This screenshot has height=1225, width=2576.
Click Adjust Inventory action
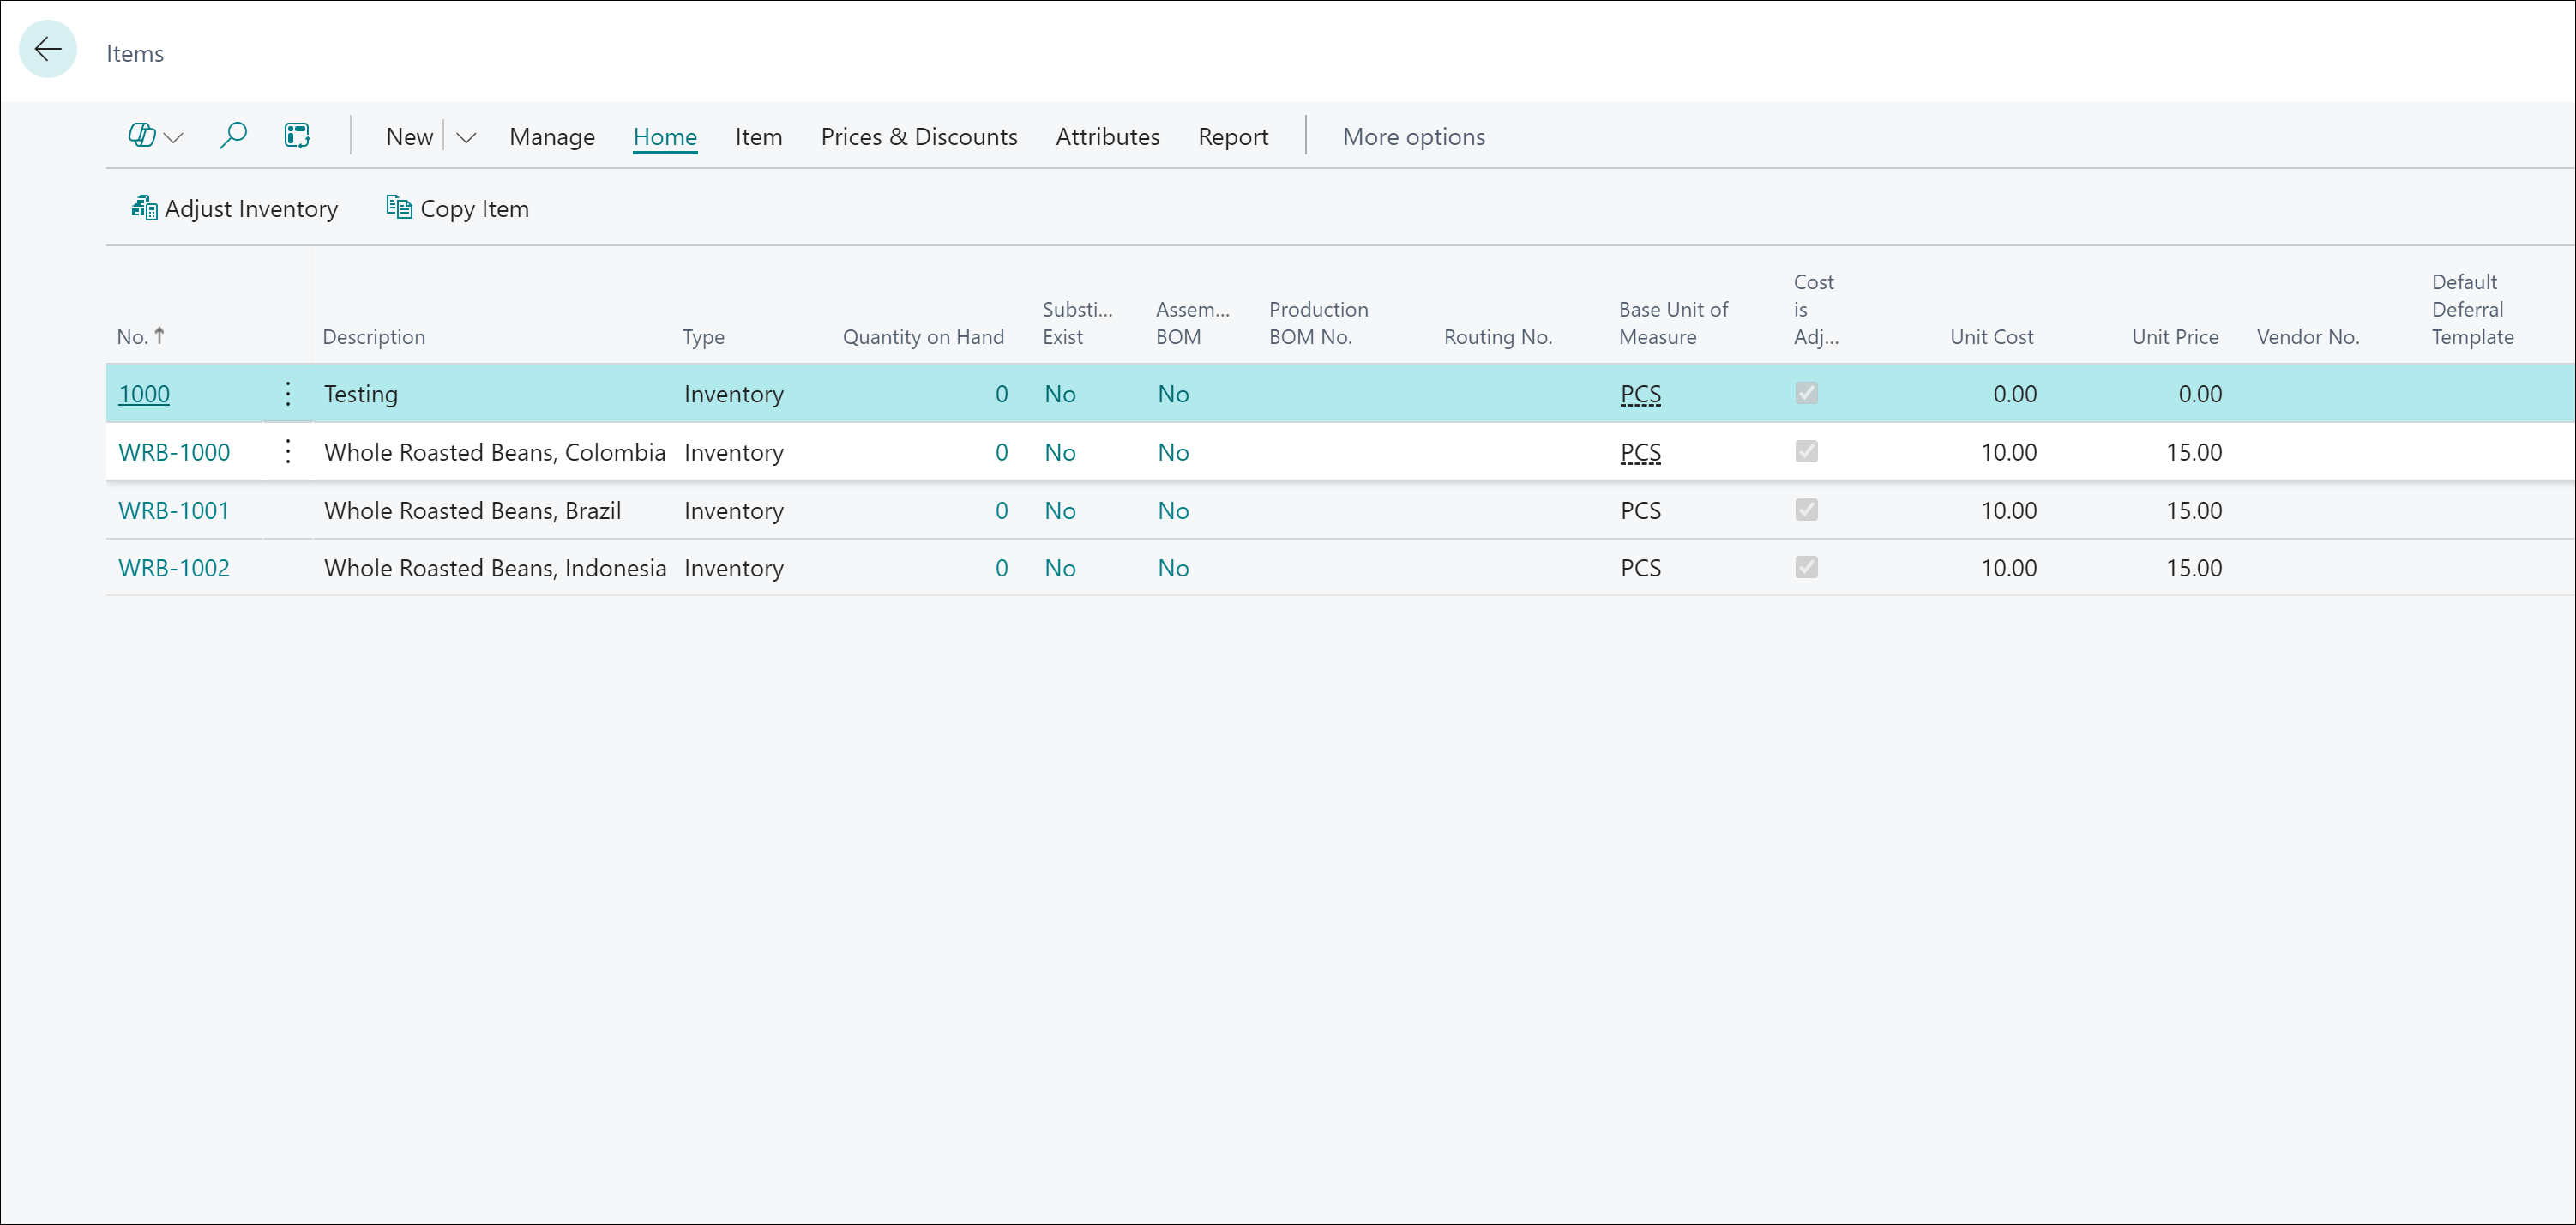235,208
